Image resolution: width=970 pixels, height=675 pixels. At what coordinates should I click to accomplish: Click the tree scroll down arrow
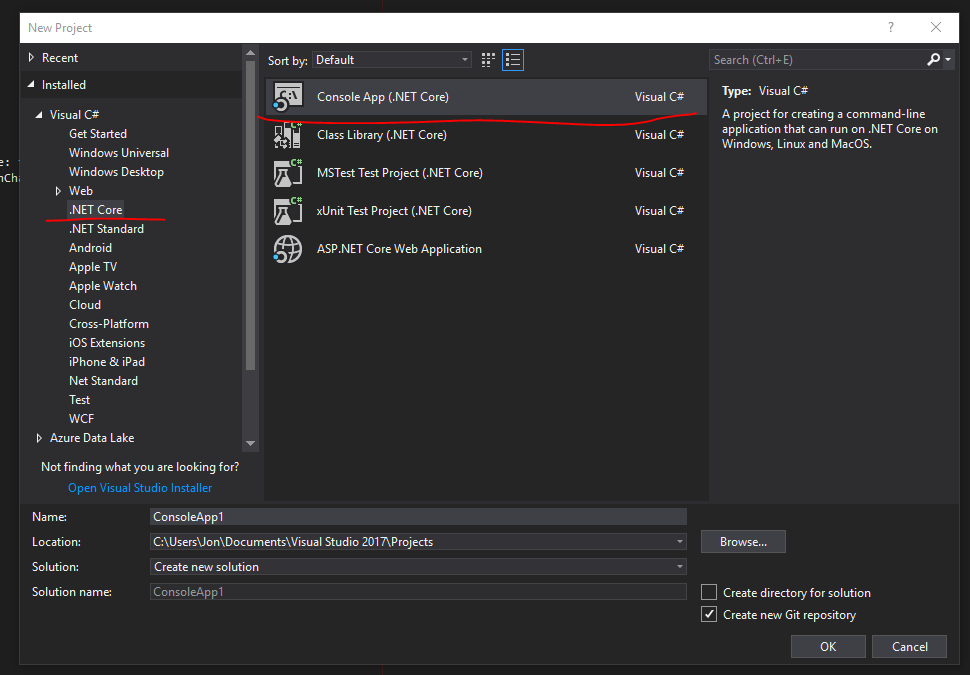click(250, 444)
